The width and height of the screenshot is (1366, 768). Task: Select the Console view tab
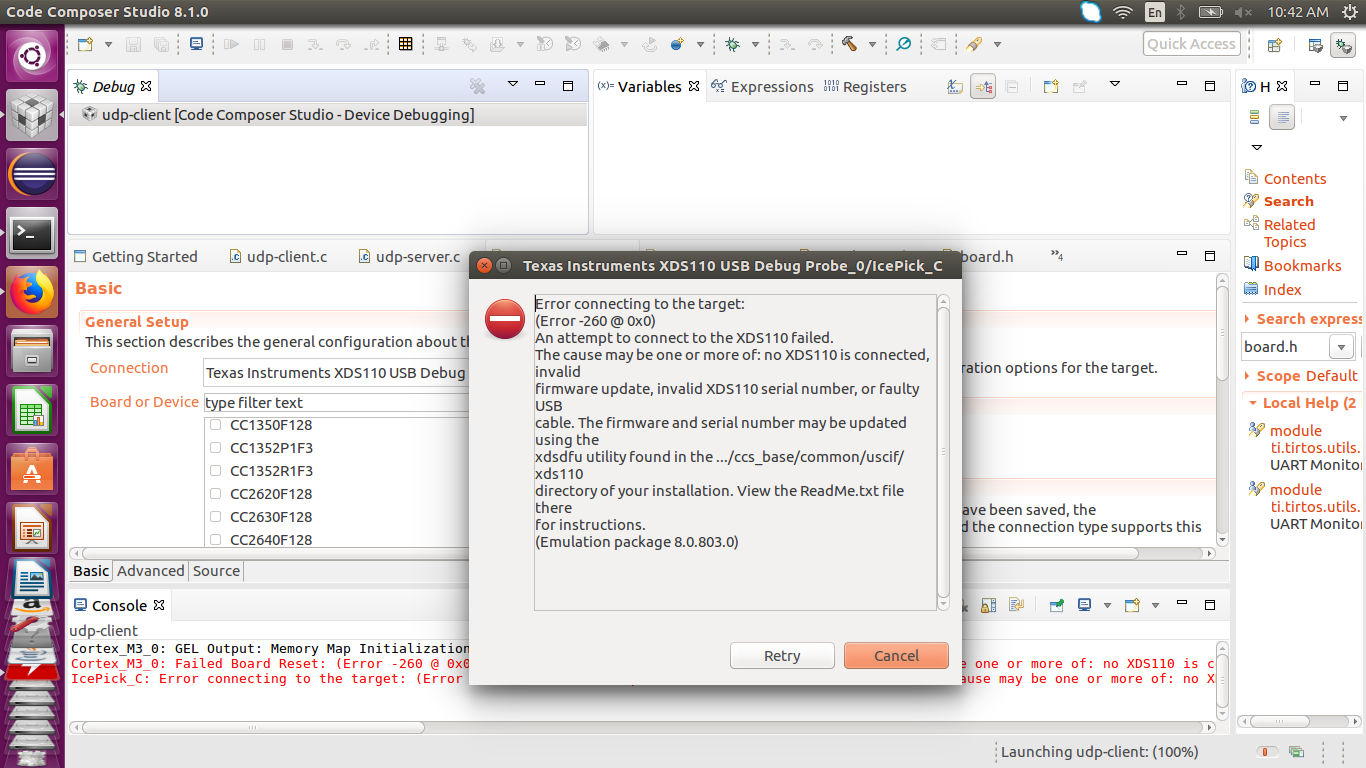click(120, 606)
